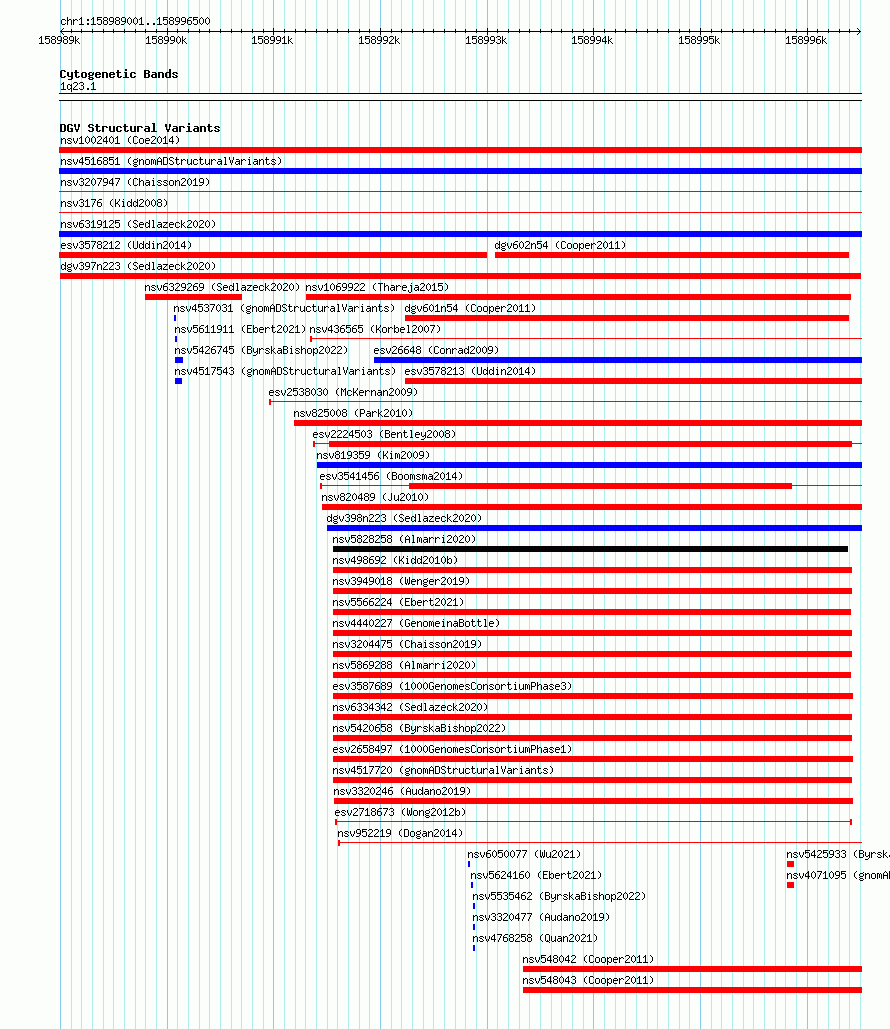Open nsv6050077 (Wu2021) variant

click(524, 854)
